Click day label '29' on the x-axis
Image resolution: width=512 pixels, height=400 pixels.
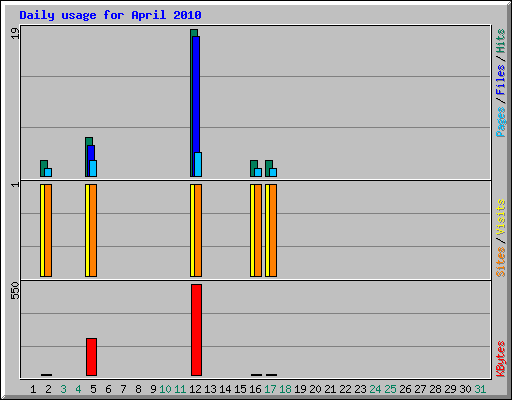coord(450,389)
